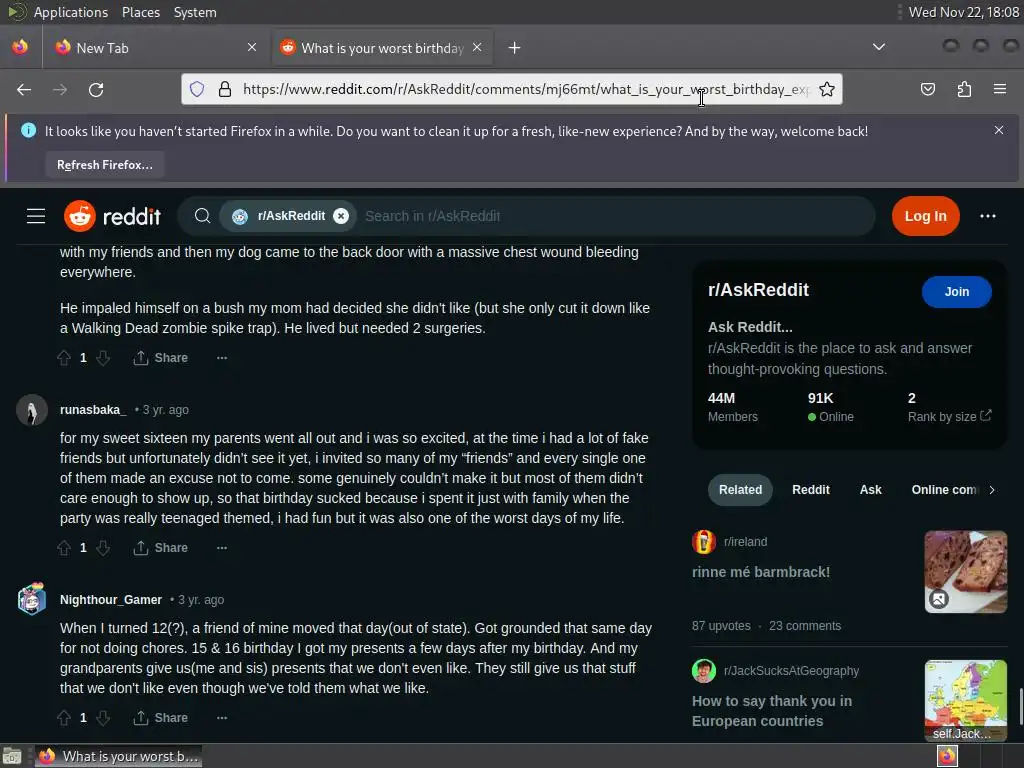Show more topic chips with right chevron
This screenshot has width=1024, height=768.
tap(991, 490)
